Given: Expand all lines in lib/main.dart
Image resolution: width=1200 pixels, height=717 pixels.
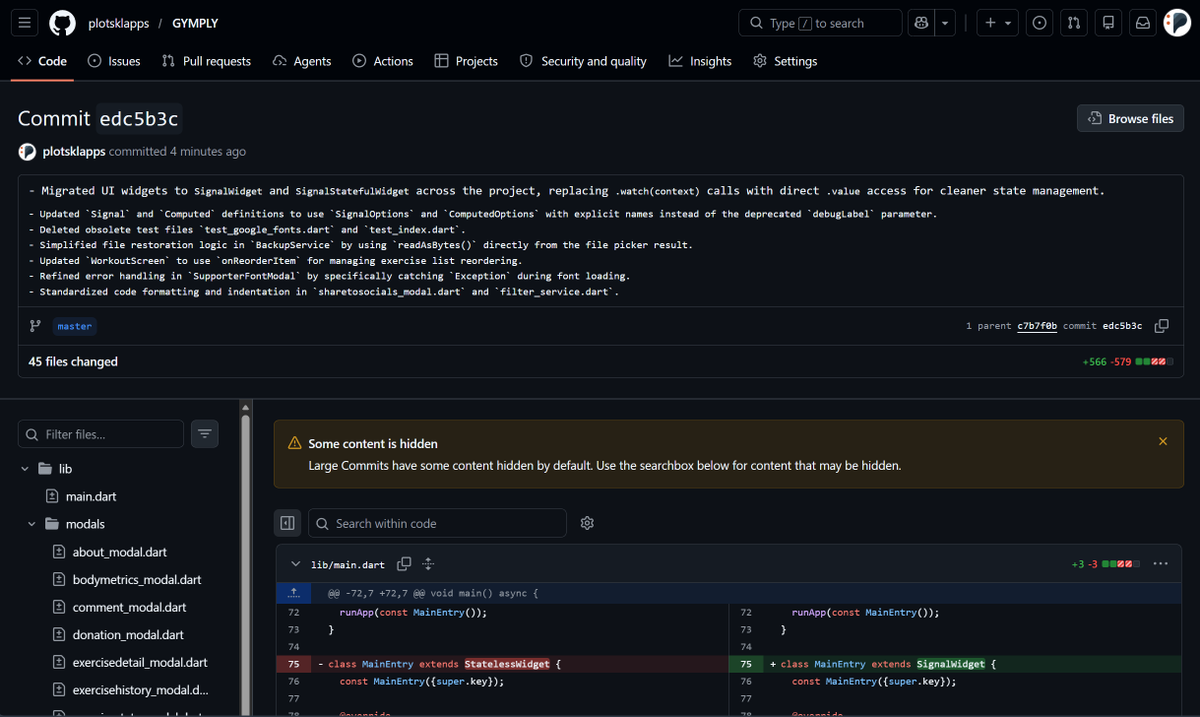Looking at the screenshot, I should 428,564.
